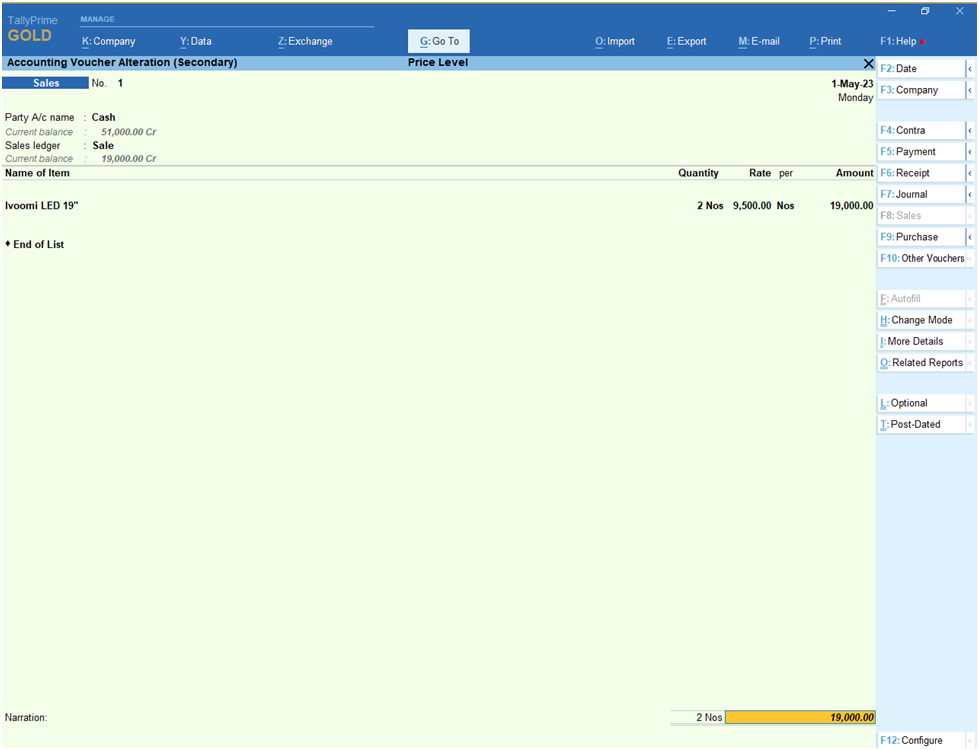Open the E: Export menu
Viewport: 979px width, 750px height.
[x=686, y=41]
